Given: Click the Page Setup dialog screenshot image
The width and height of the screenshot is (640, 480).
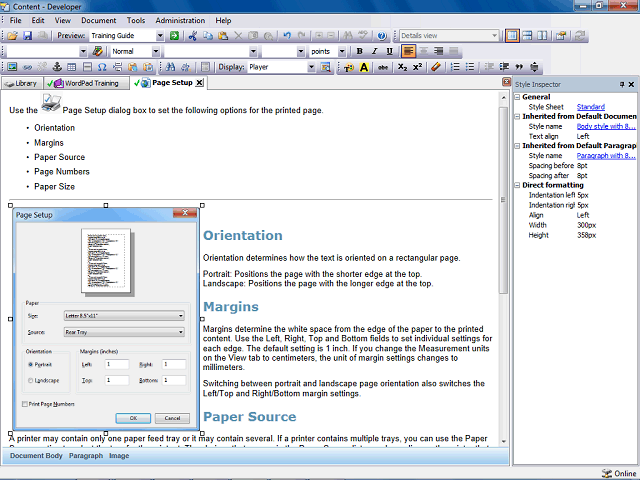Looking at the screenshot, I should (x=106, y=319).
